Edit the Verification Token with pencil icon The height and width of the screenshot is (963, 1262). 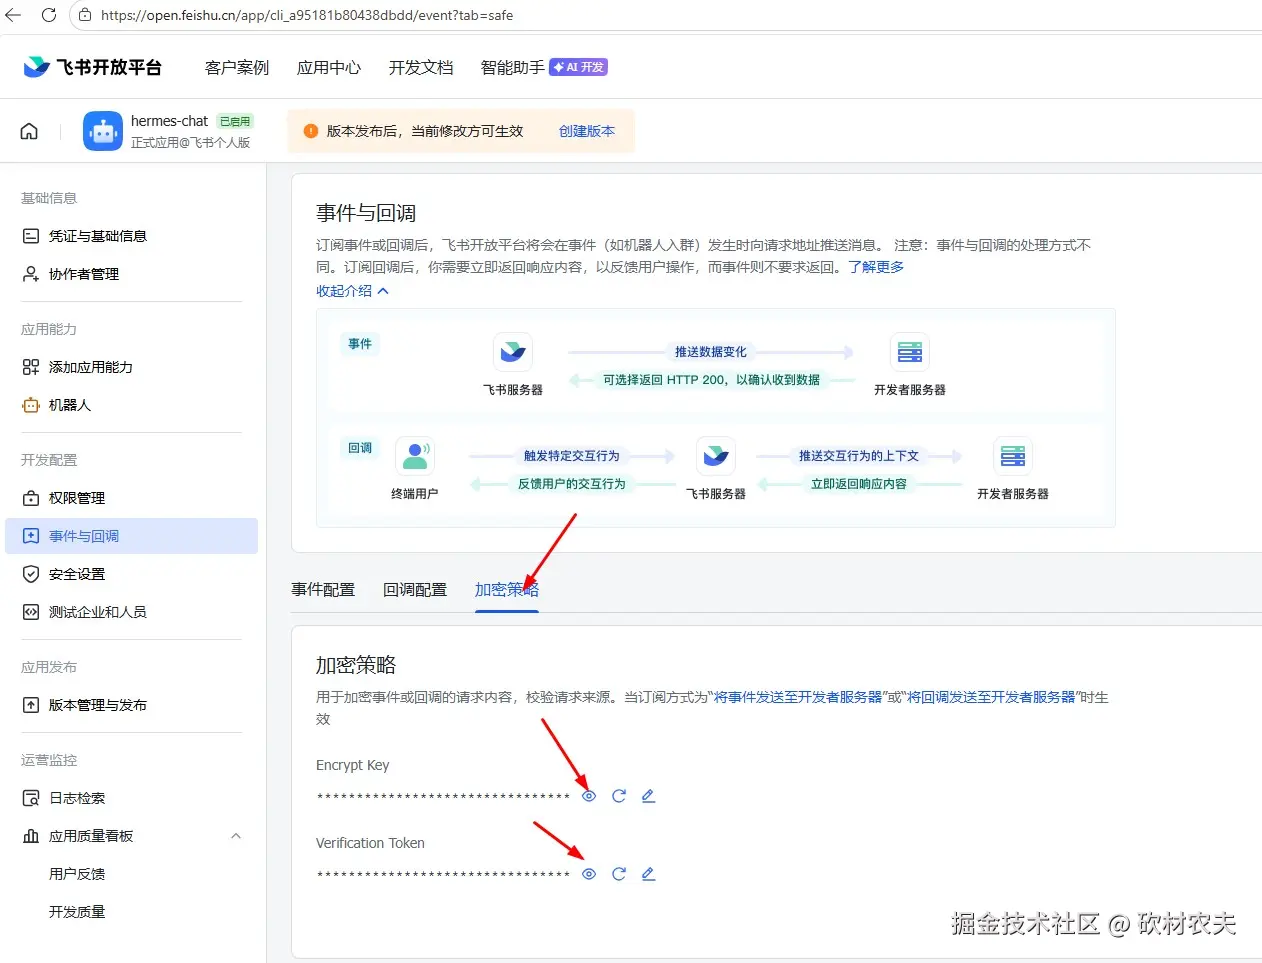(648, 874)
